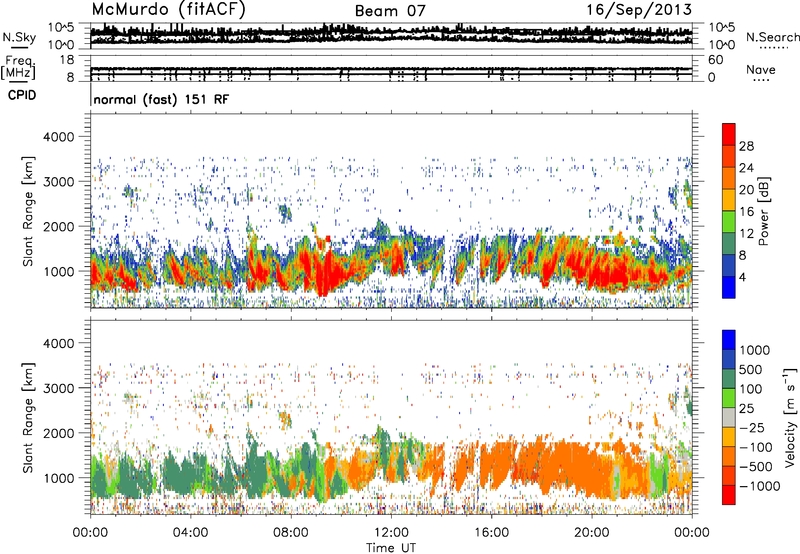Click the 12:00 time tick label
This screenshot has height=554, width=800.
coord(391,533)
